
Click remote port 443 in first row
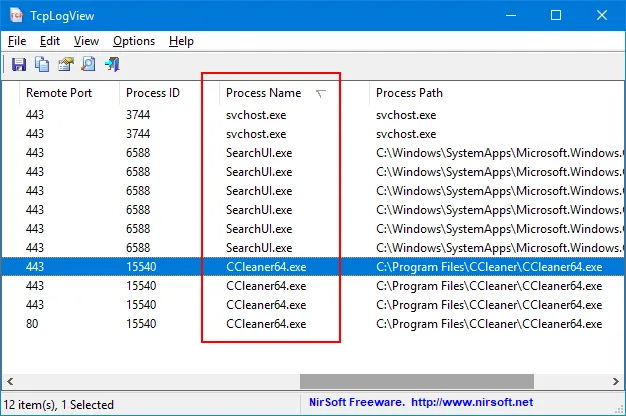point(35,115)
